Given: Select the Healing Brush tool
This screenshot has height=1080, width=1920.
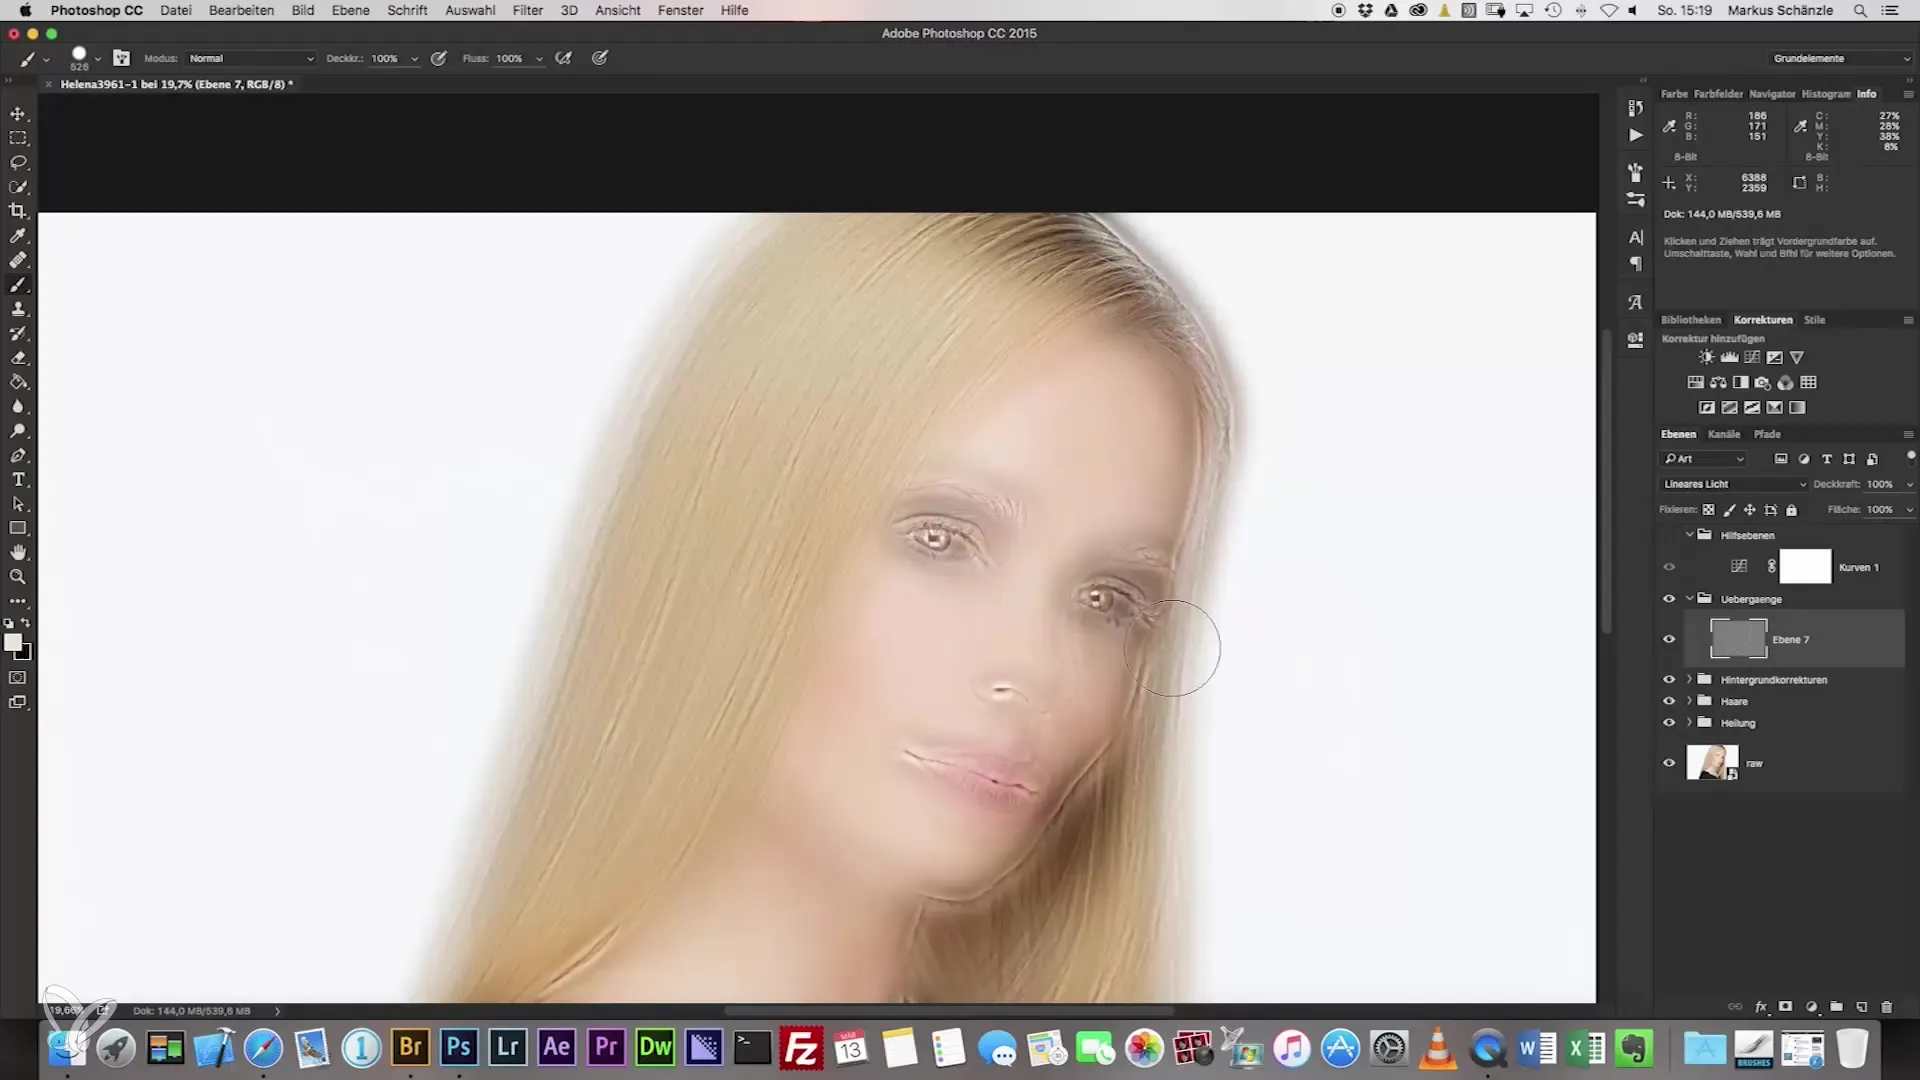Looking at the screenshot, I should (x=18, y=260).
